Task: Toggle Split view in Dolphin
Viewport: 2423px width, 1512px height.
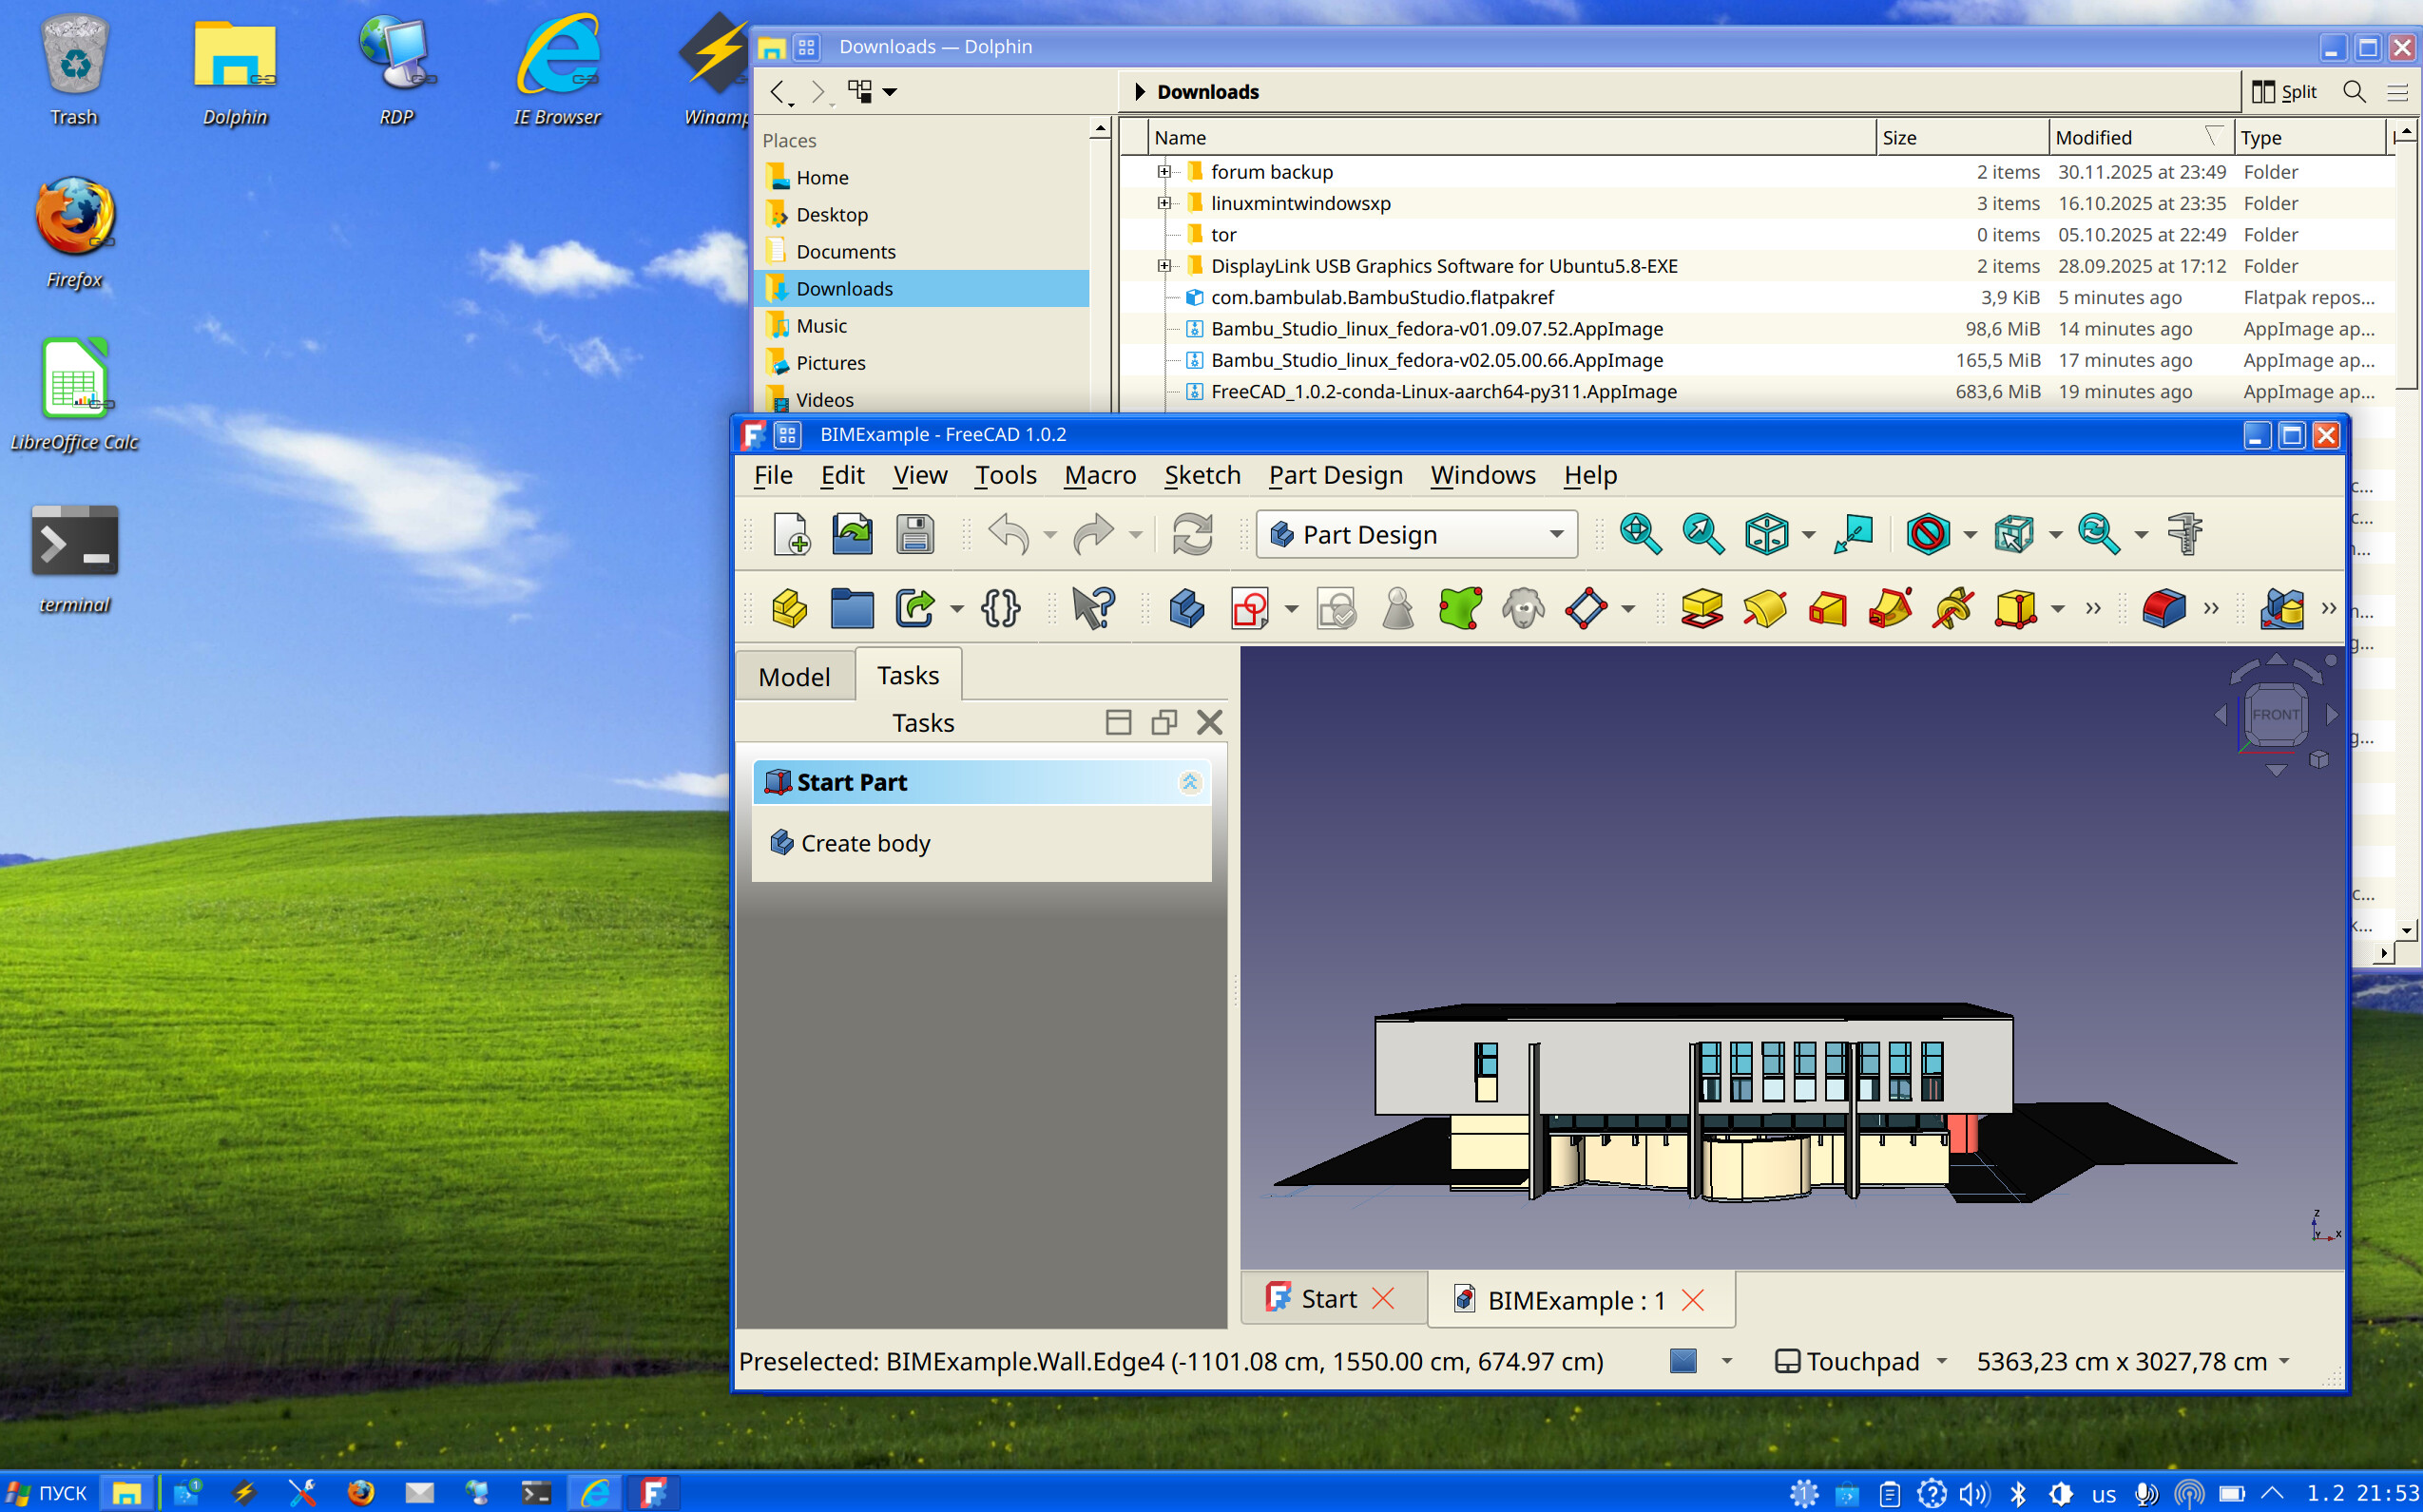Action: coord(2285,92)
